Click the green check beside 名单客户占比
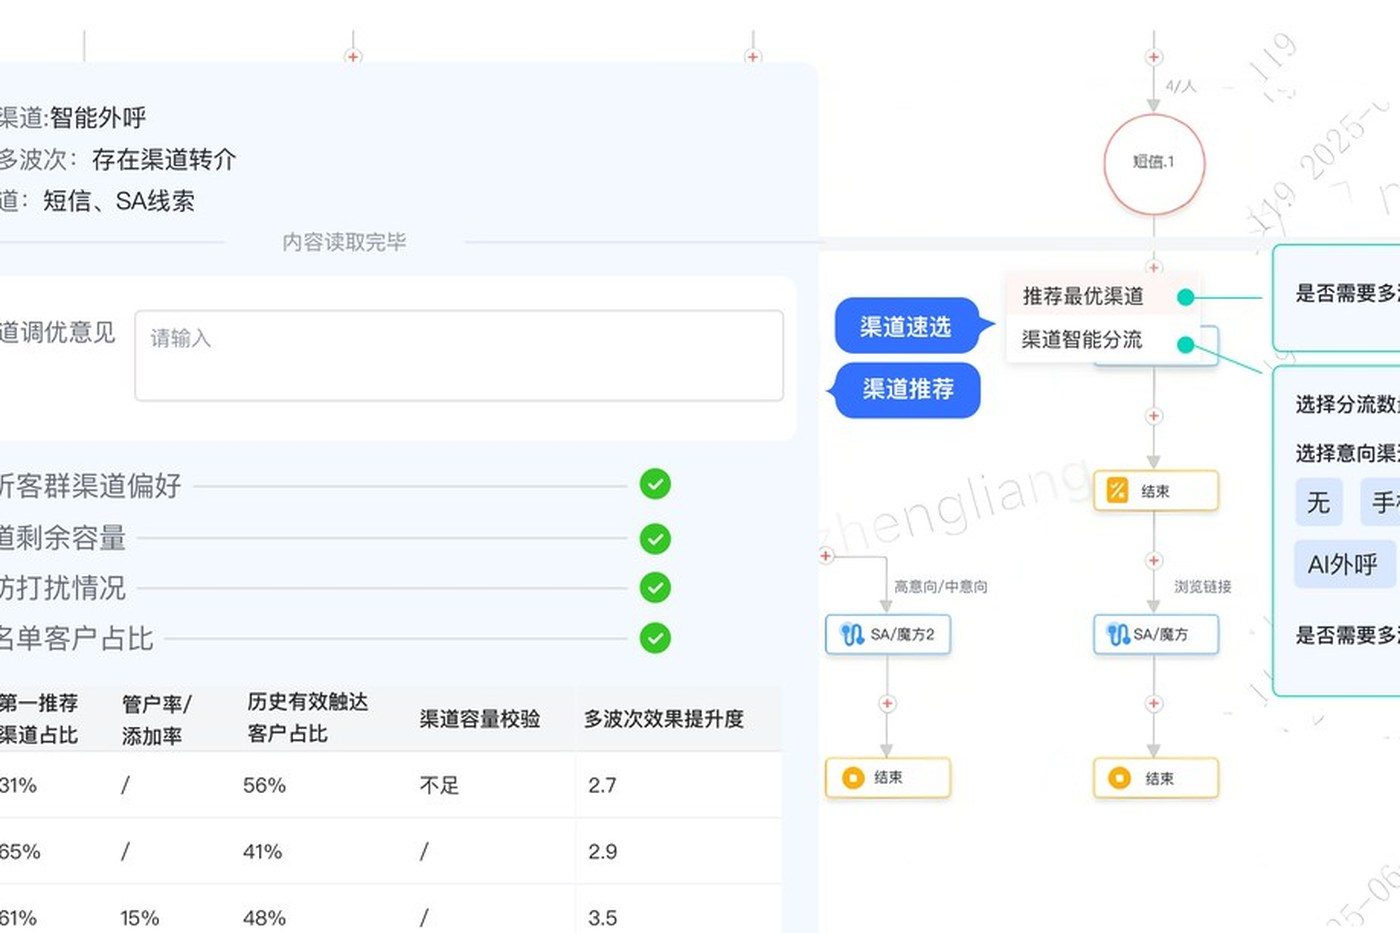This screenshot has width=1400, height=933. click(x=655, y=637)
